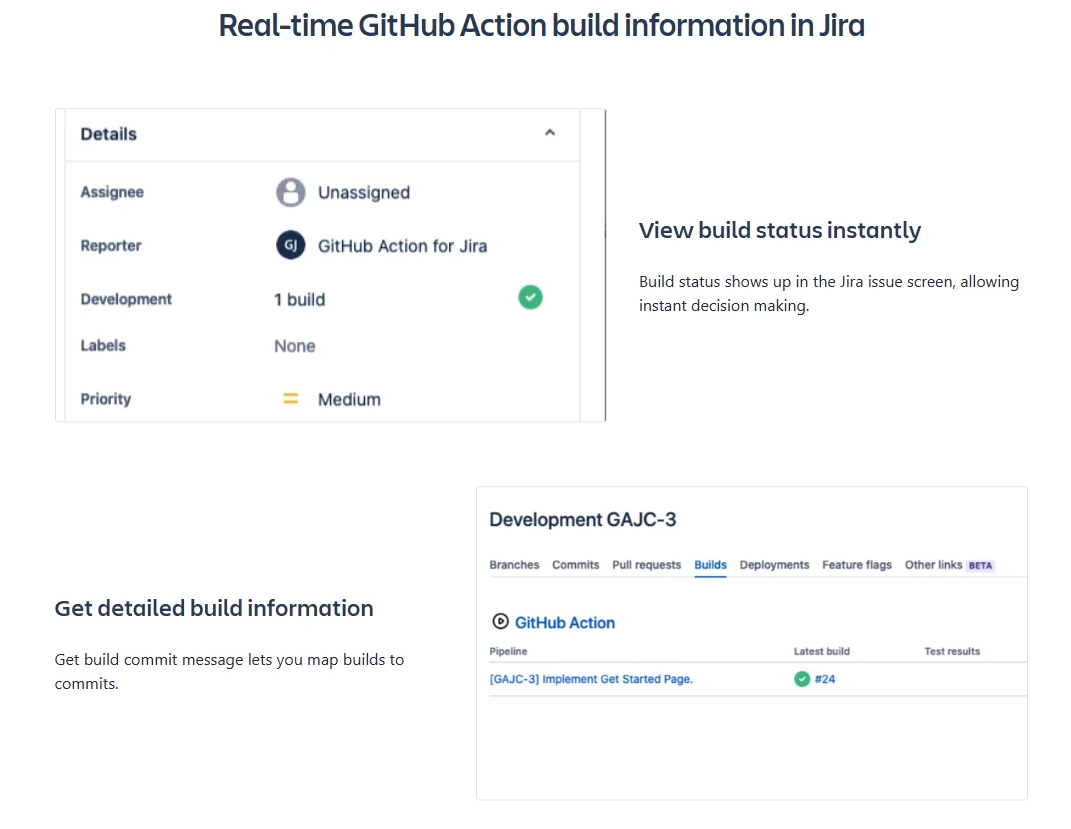Viewport: 1071px width, 829px height.
Task: Click the GJ GitHub Action for Jira avatar
Action: [x=289, y=245]
